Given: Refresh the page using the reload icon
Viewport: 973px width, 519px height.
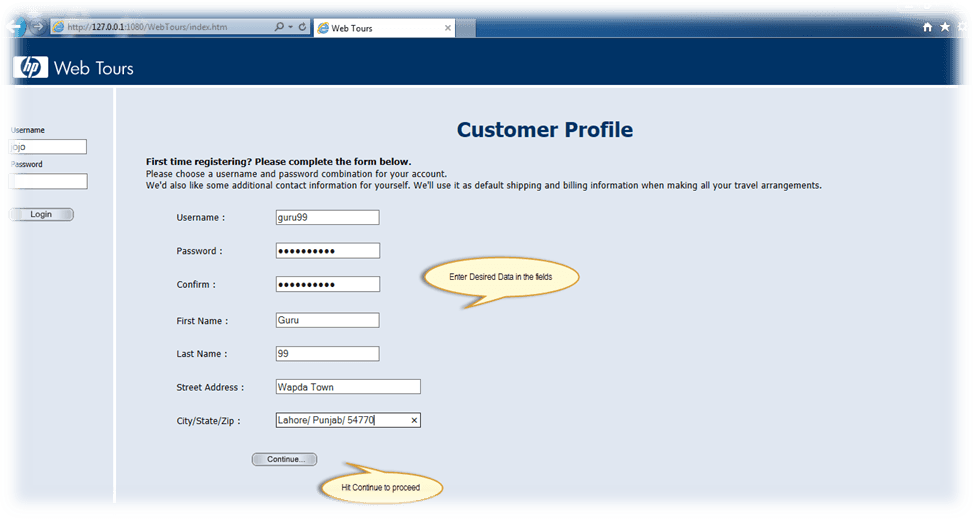Looking at the screenshot, I should tap(302, 27).
